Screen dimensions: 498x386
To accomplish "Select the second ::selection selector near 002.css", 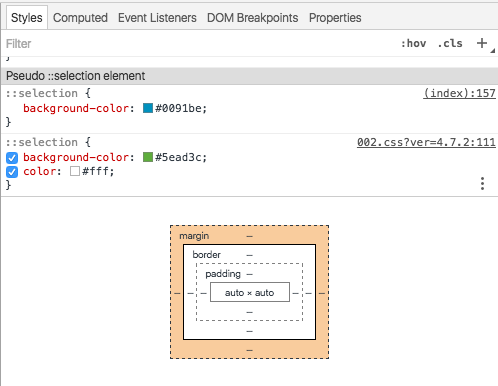I will coord(42,142).
